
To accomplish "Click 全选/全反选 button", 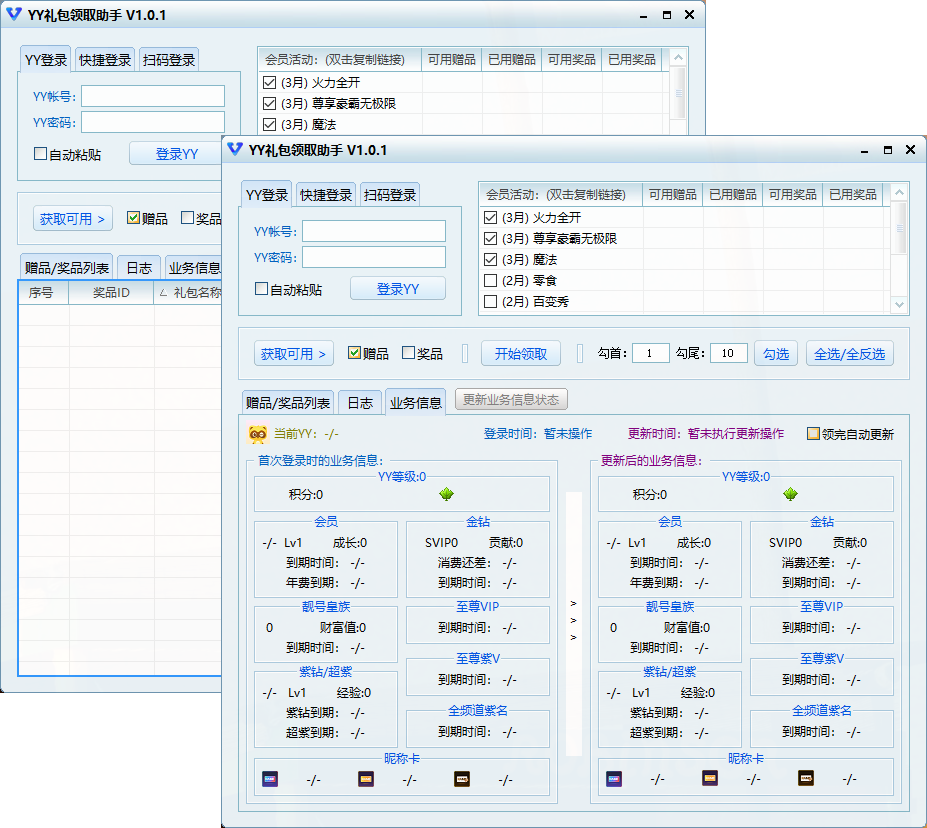I will (x=850, y=353).
